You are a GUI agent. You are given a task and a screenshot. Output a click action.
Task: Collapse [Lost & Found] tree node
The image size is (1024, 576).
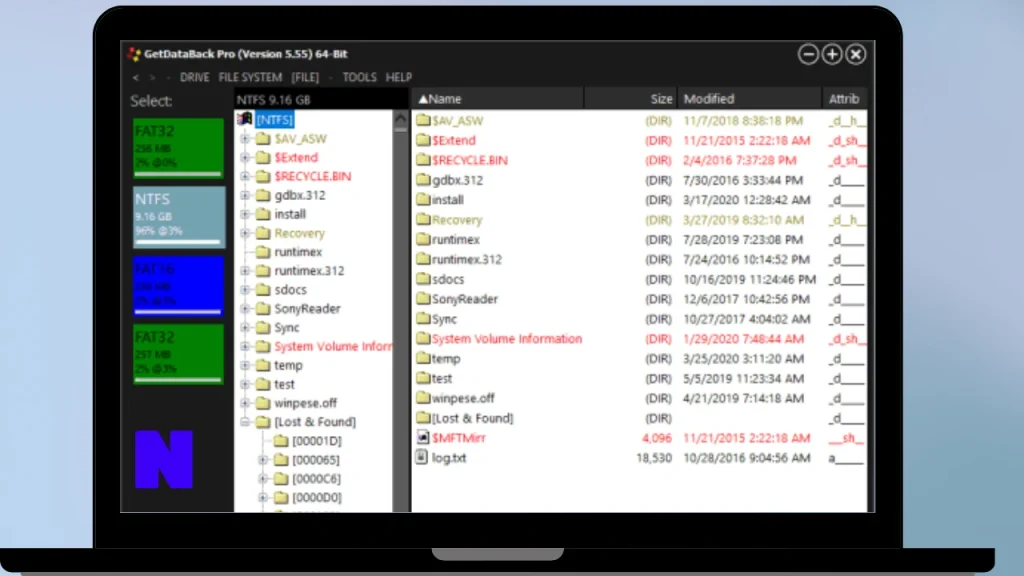[245, 422]
